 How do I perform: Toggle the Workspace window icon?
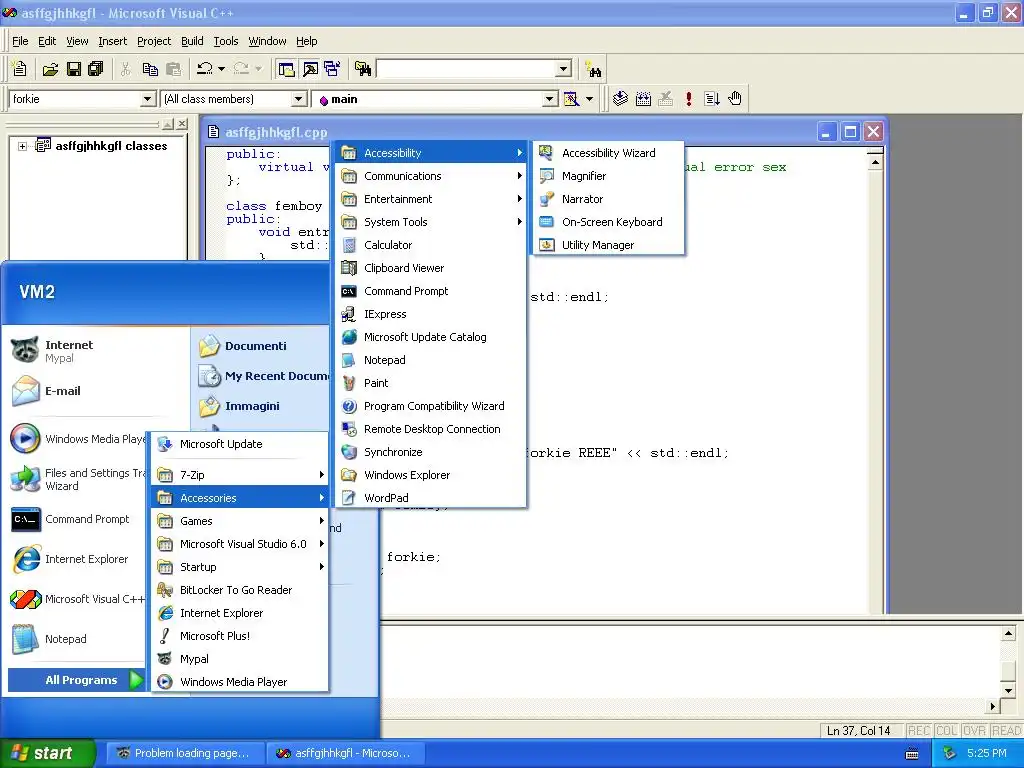[286, 69]
